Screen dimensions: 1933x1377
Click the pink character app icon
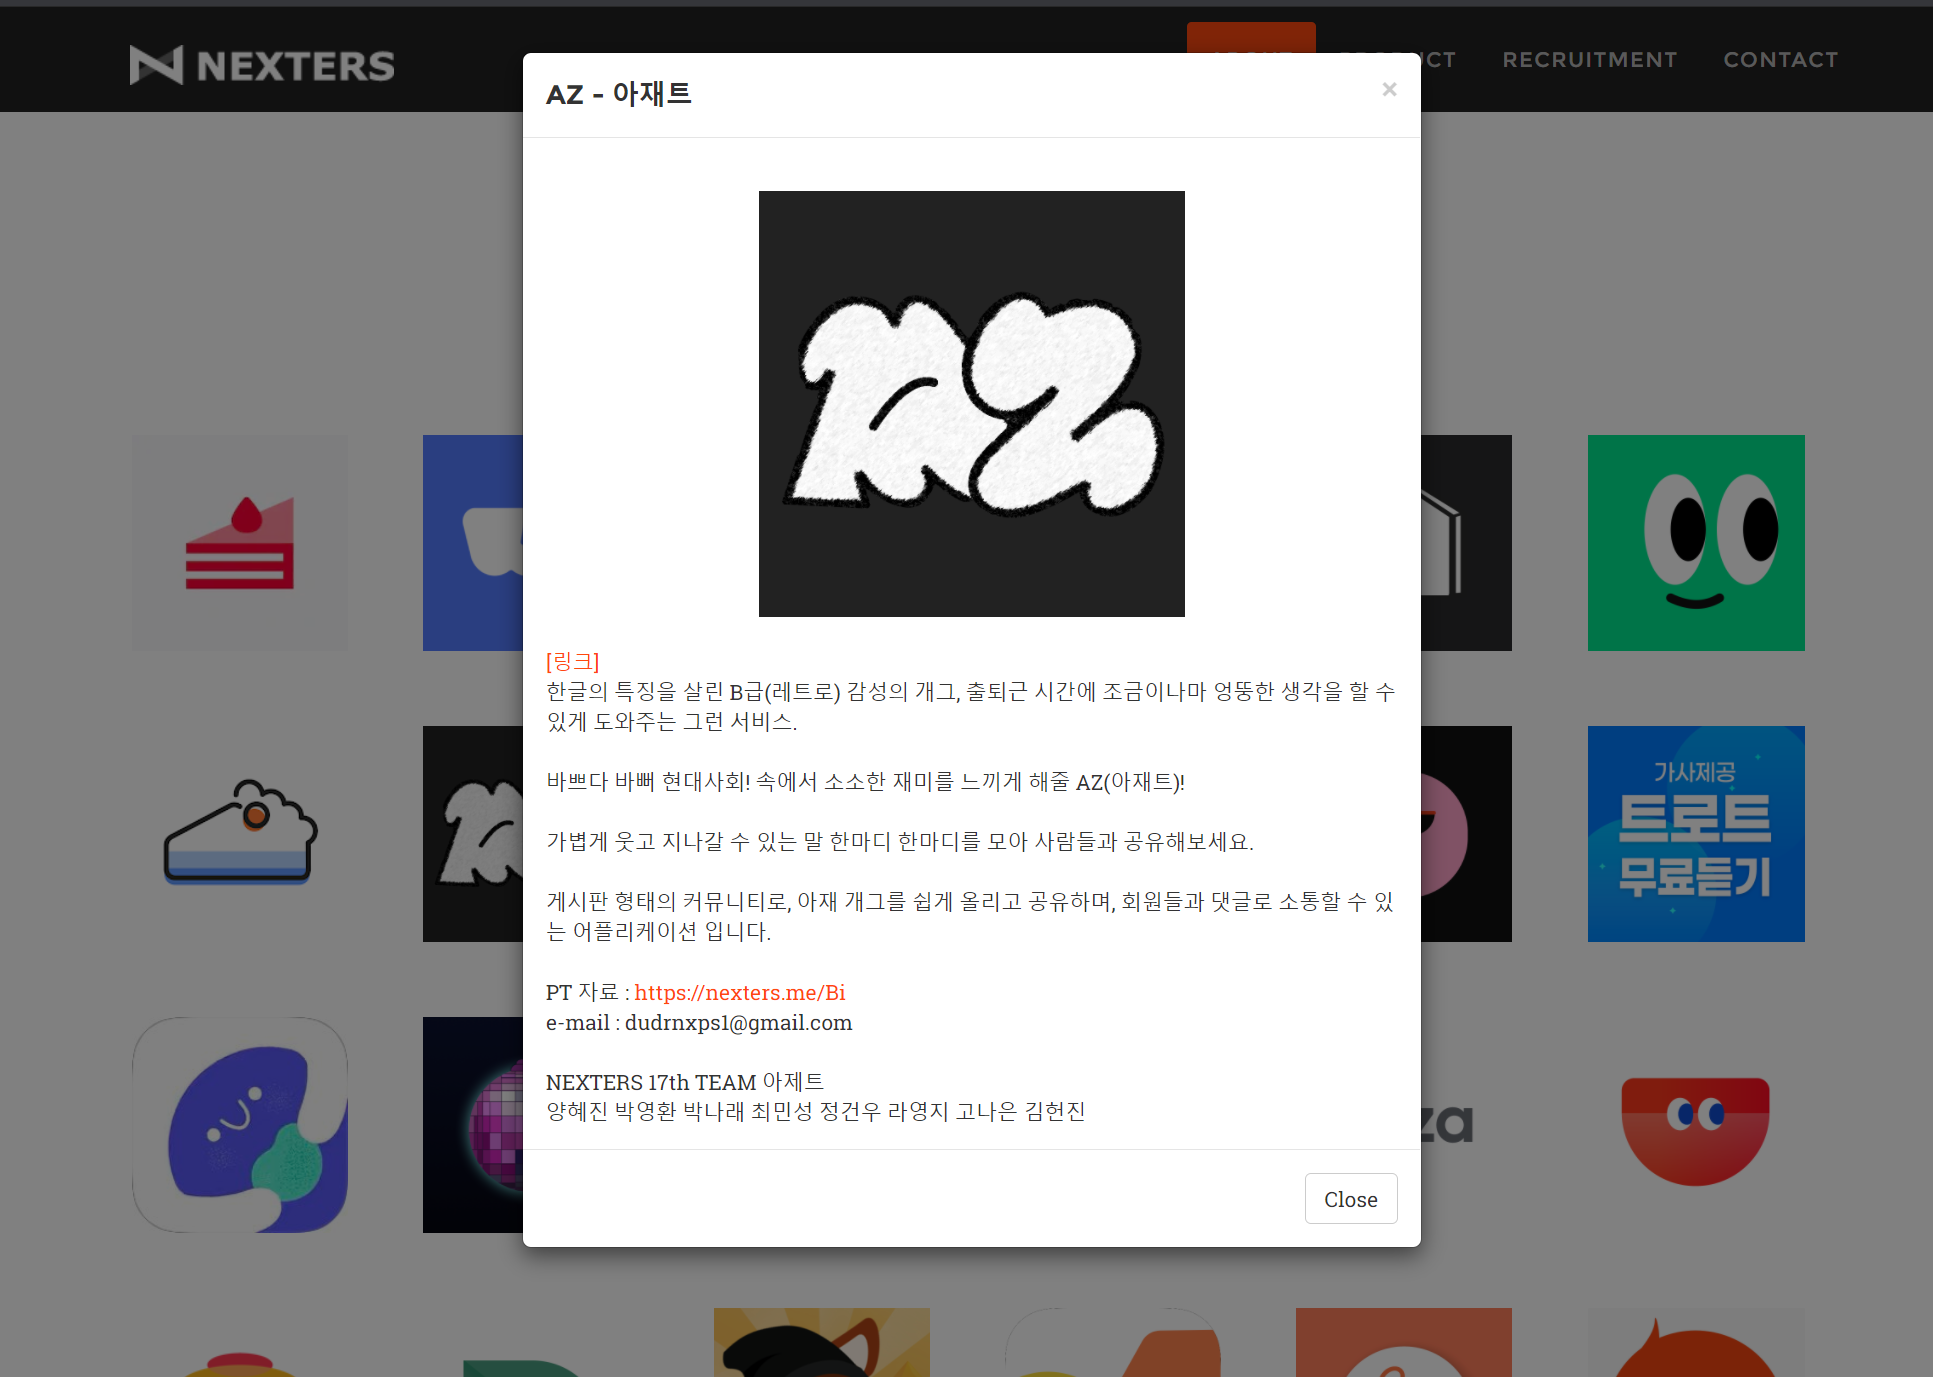click(1446, 833)
